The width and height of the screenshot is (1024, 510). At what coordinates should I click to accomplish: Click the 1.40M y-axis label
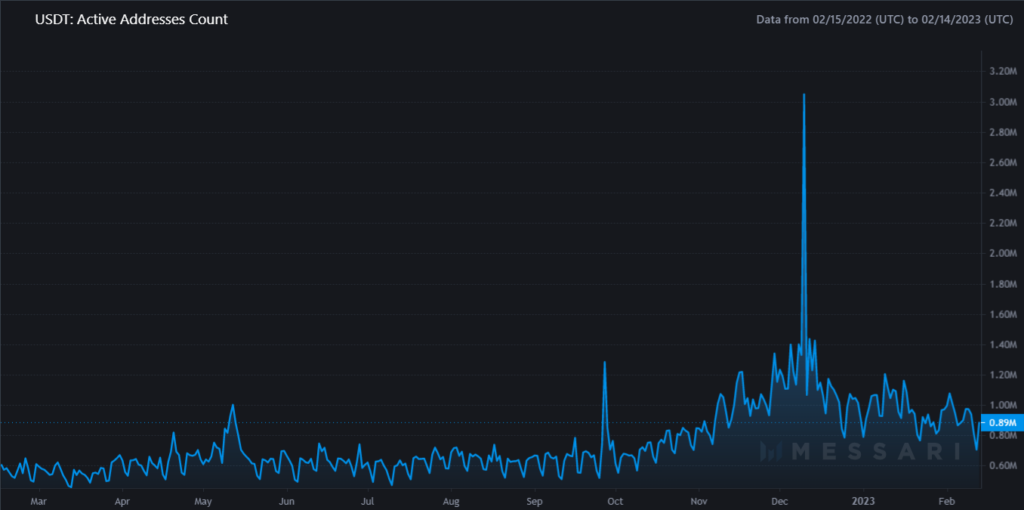(x=1002, y=345)
